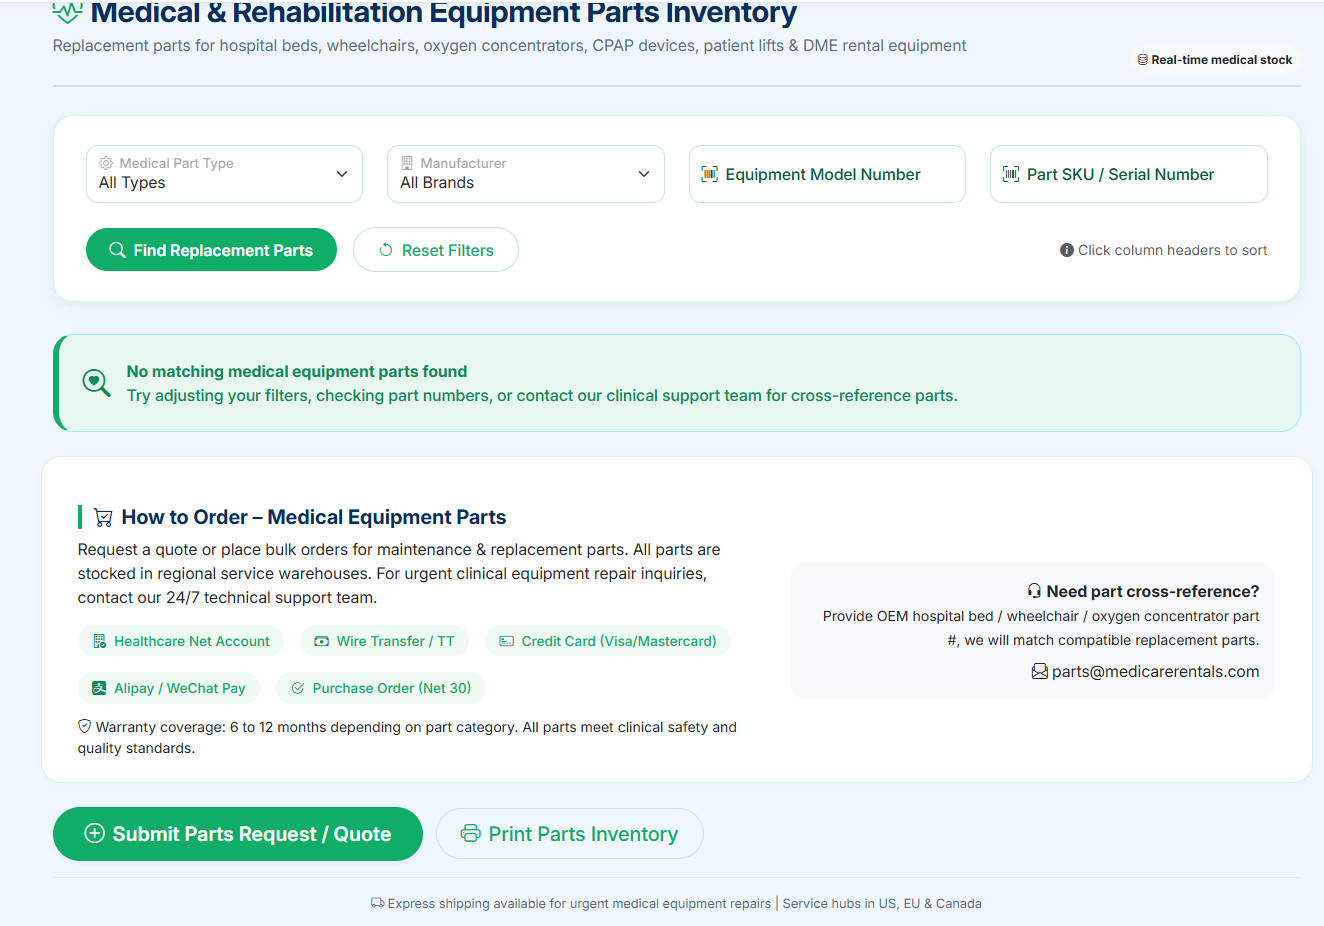The image size is (1324, 926).
Task: Click the circular arrow icon in Reset Filters
Action: [x=386, y=250]
